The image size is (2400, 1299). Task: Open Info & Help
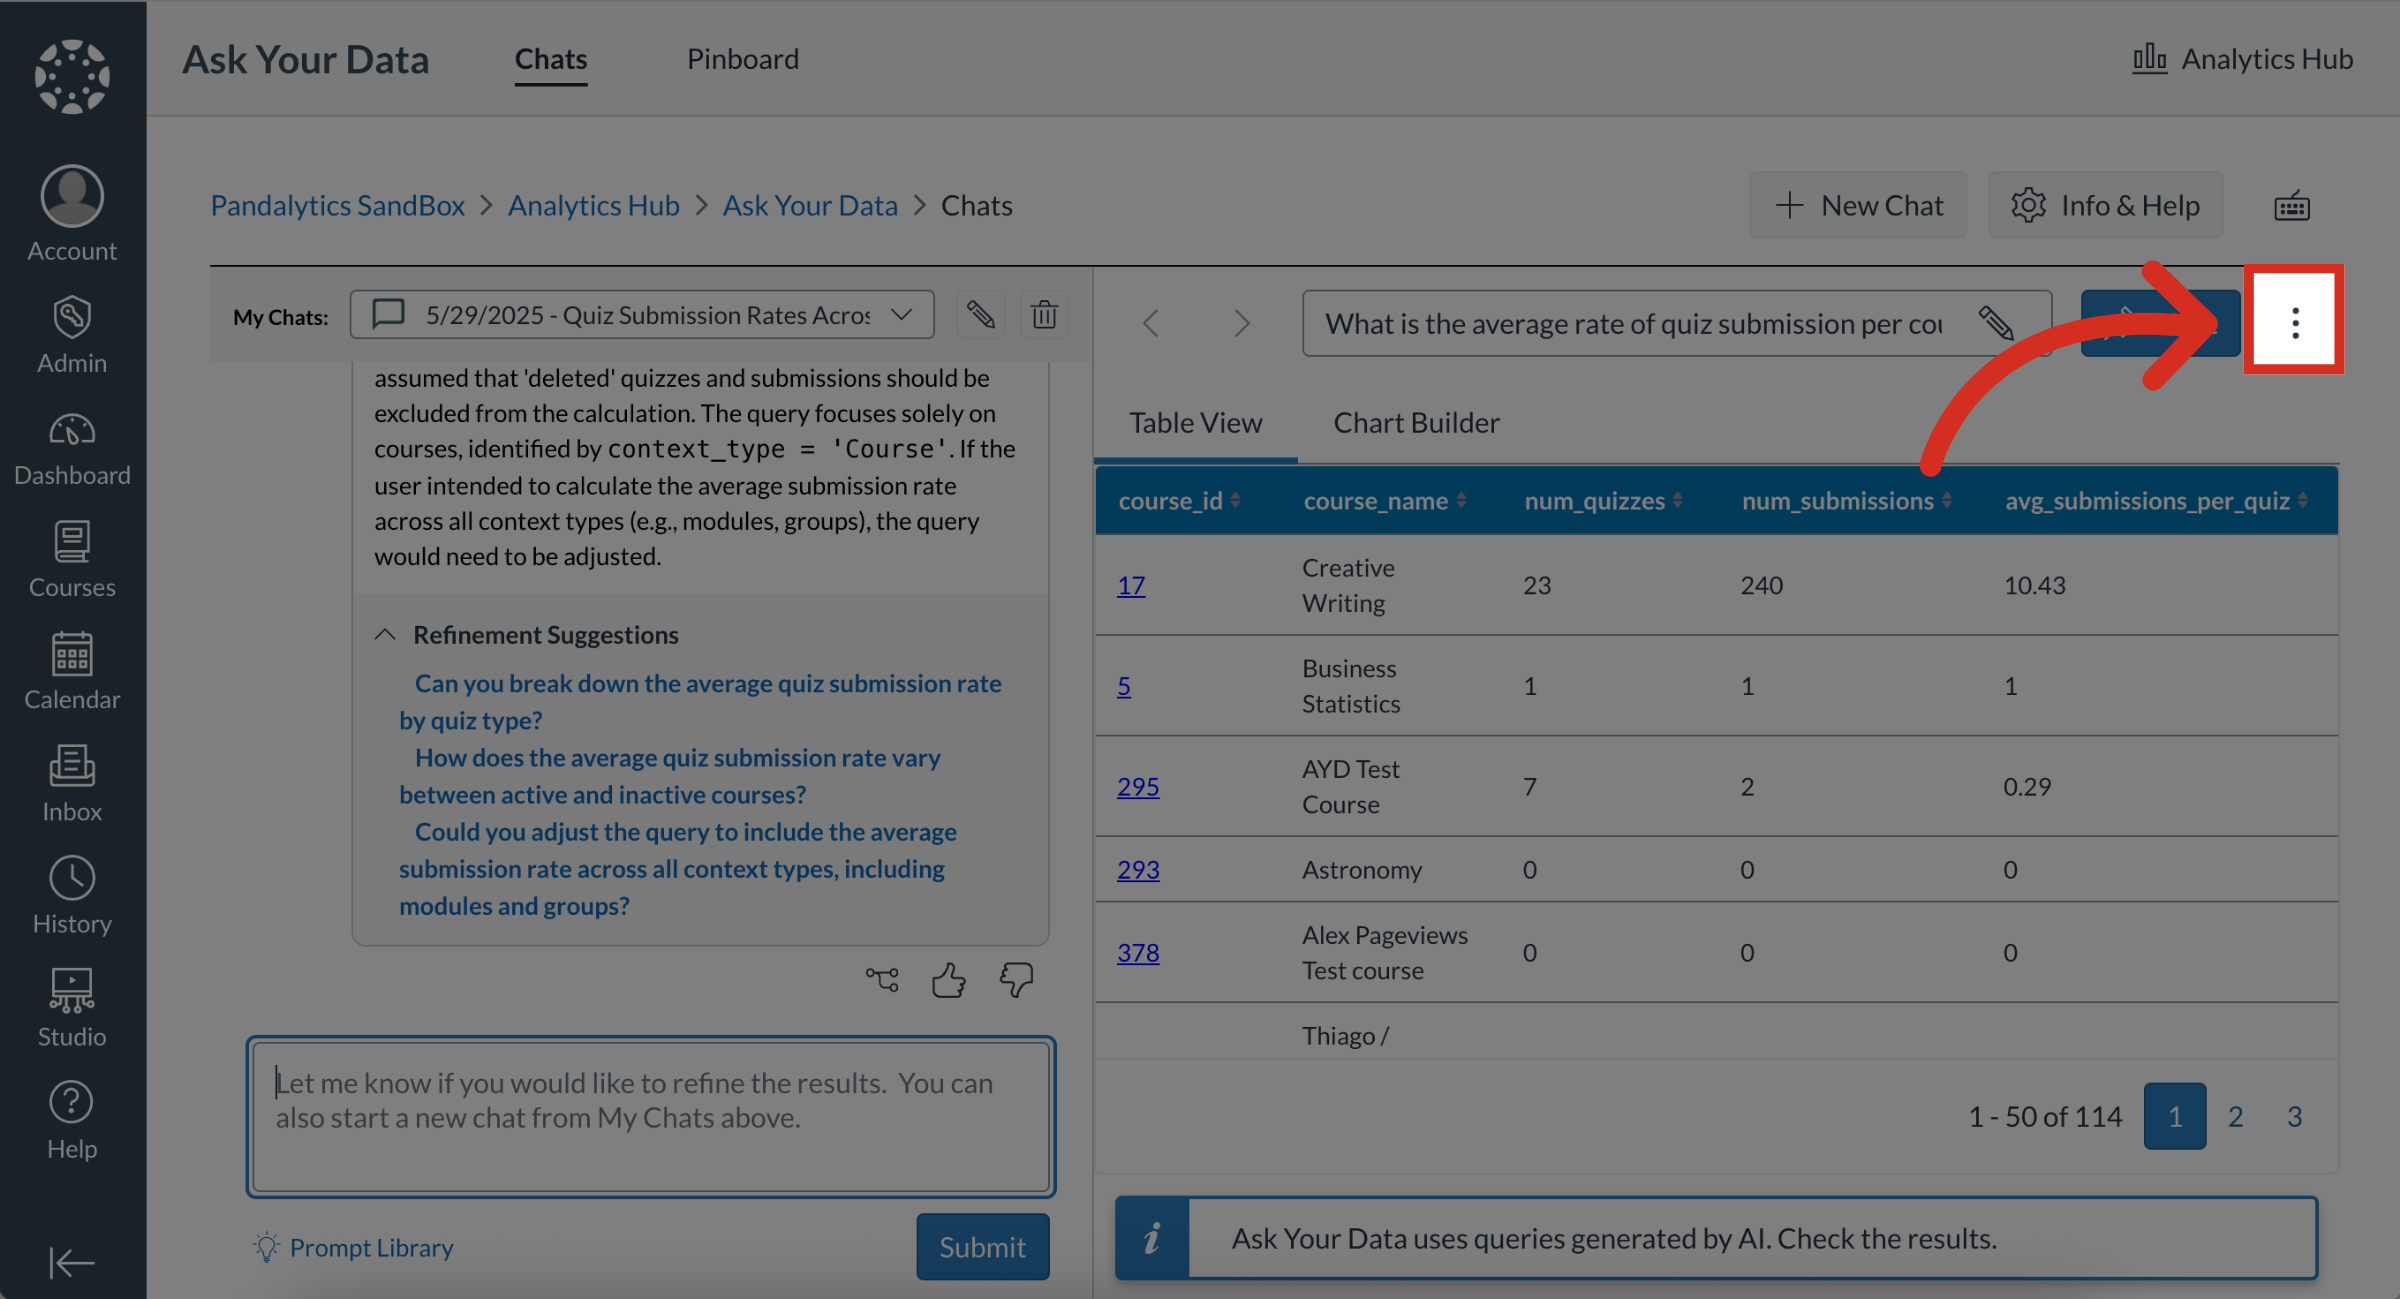coord(2105,205)
